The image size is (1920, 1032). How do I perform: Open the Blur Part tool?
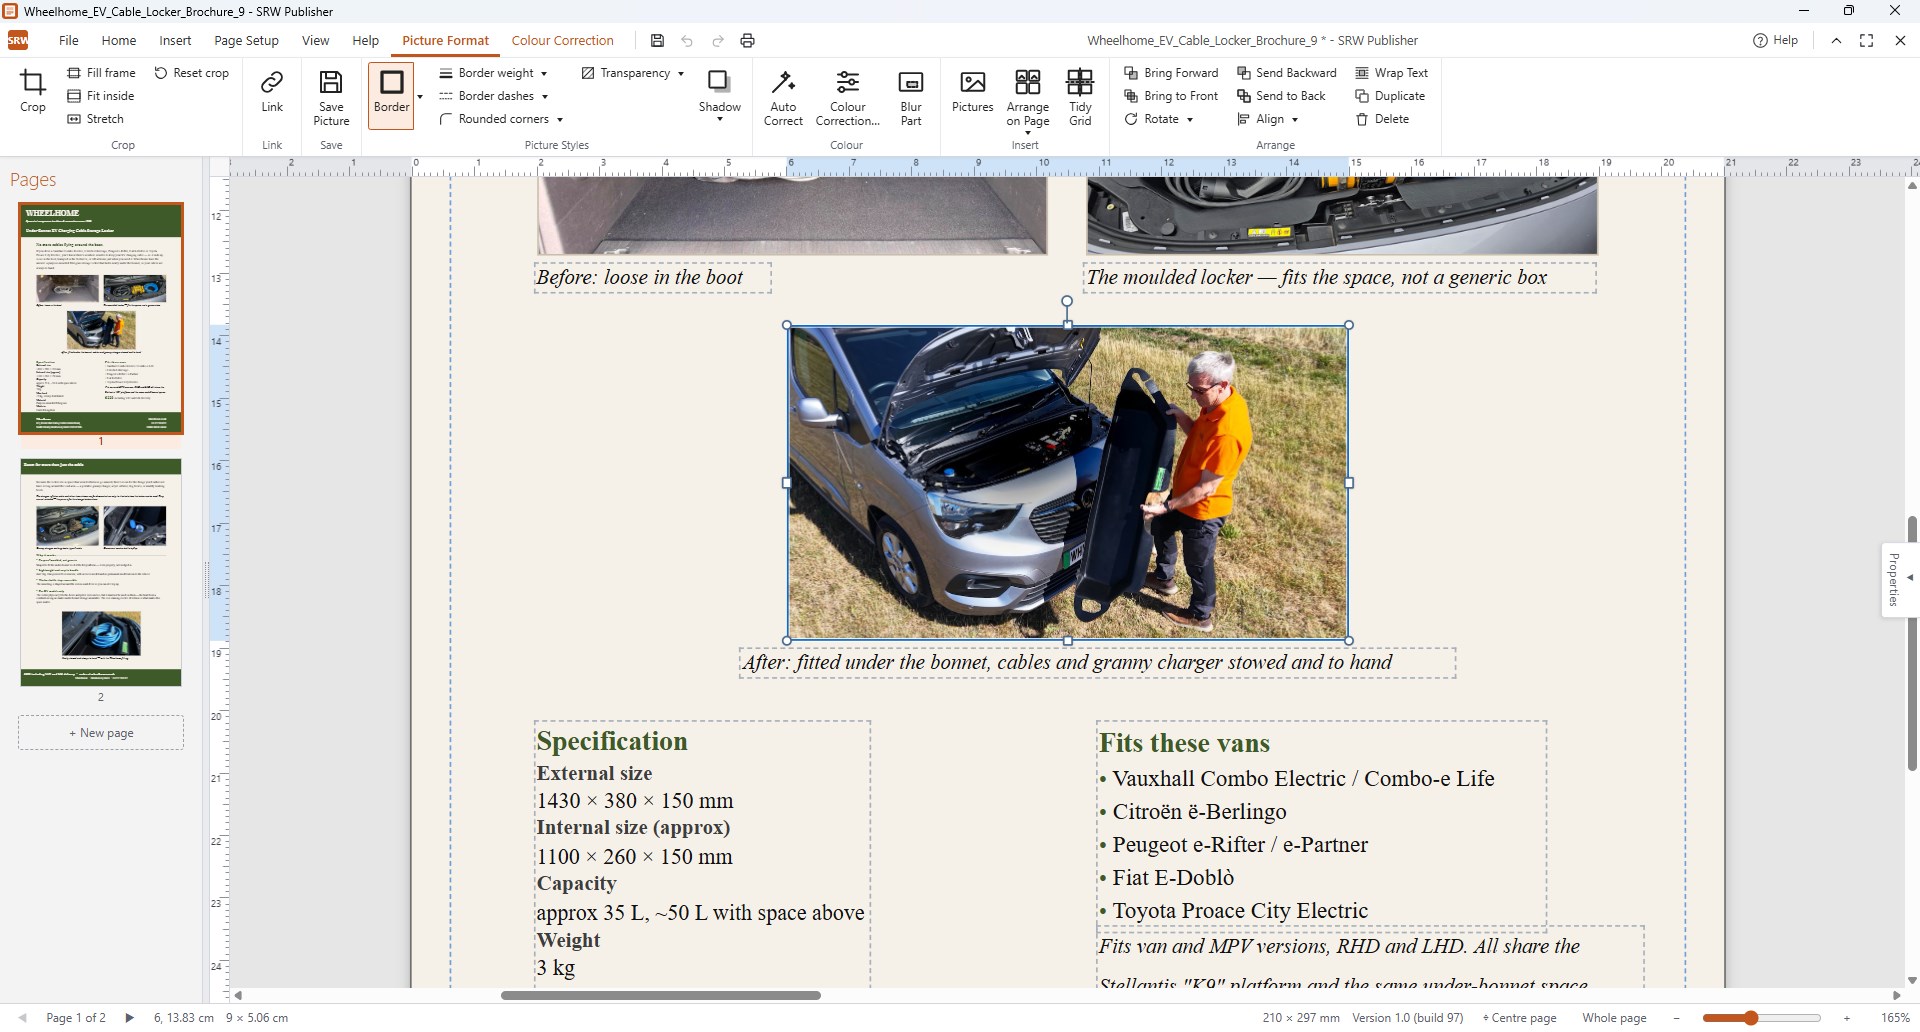coord(911,97)
